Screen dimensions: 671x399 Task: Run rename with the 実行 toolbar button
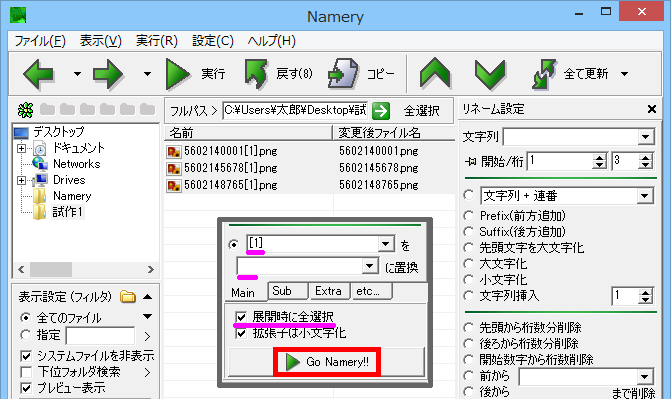196,74
